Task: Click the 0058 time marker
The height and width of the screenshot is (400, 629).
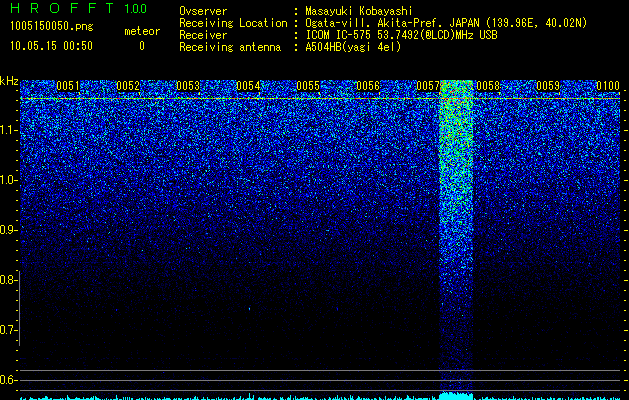Action: point(488,86)
